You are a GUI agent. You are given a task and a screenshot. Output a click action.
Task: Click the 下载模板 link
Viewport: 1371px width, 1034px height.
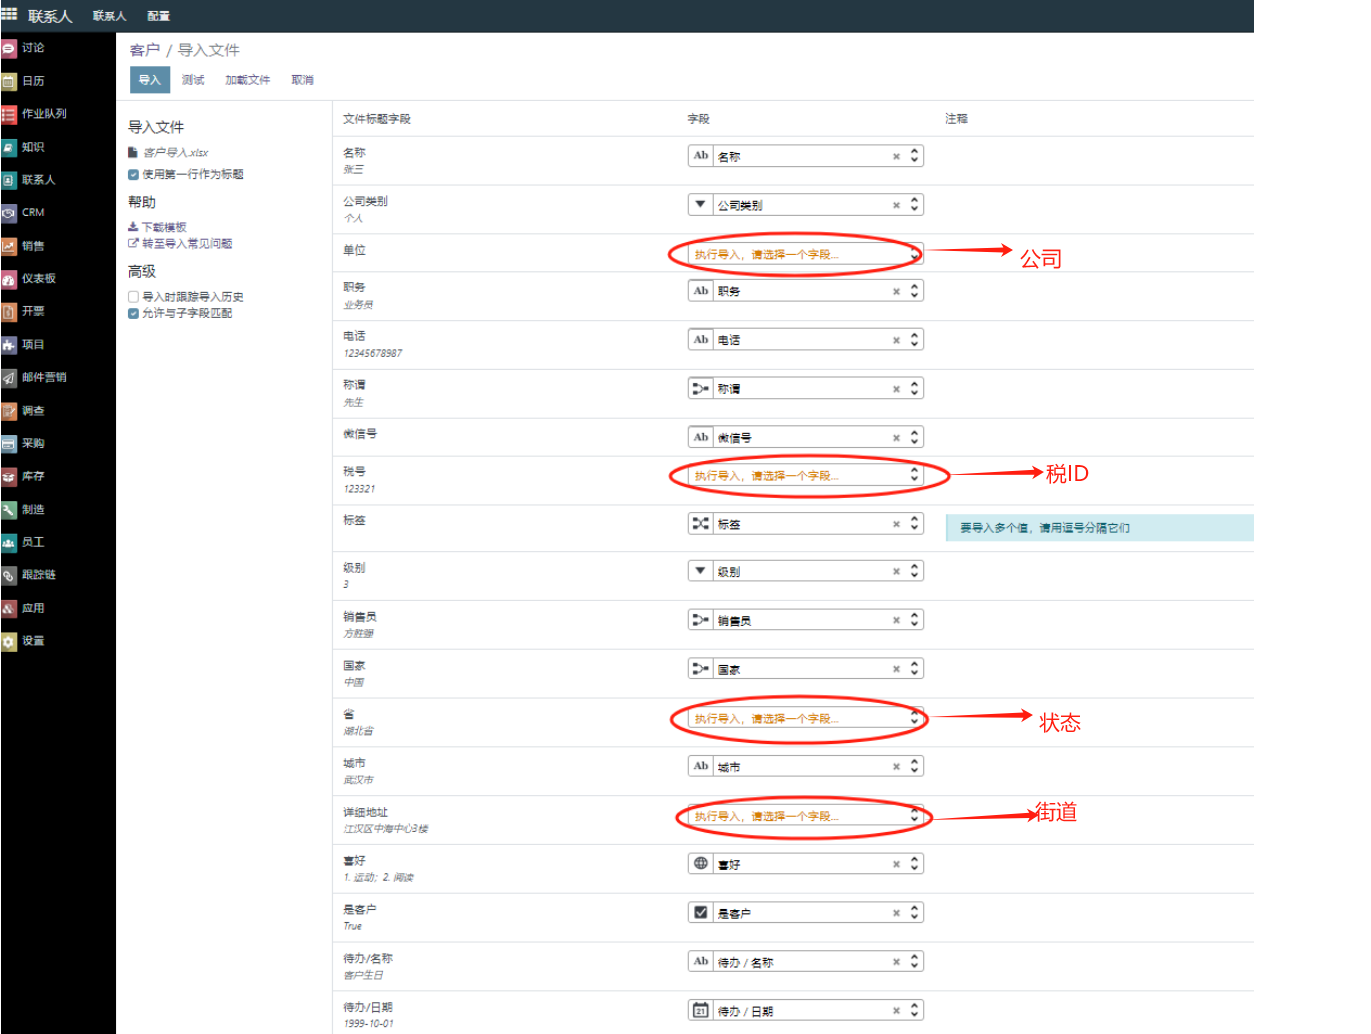[x=163, y=227]
